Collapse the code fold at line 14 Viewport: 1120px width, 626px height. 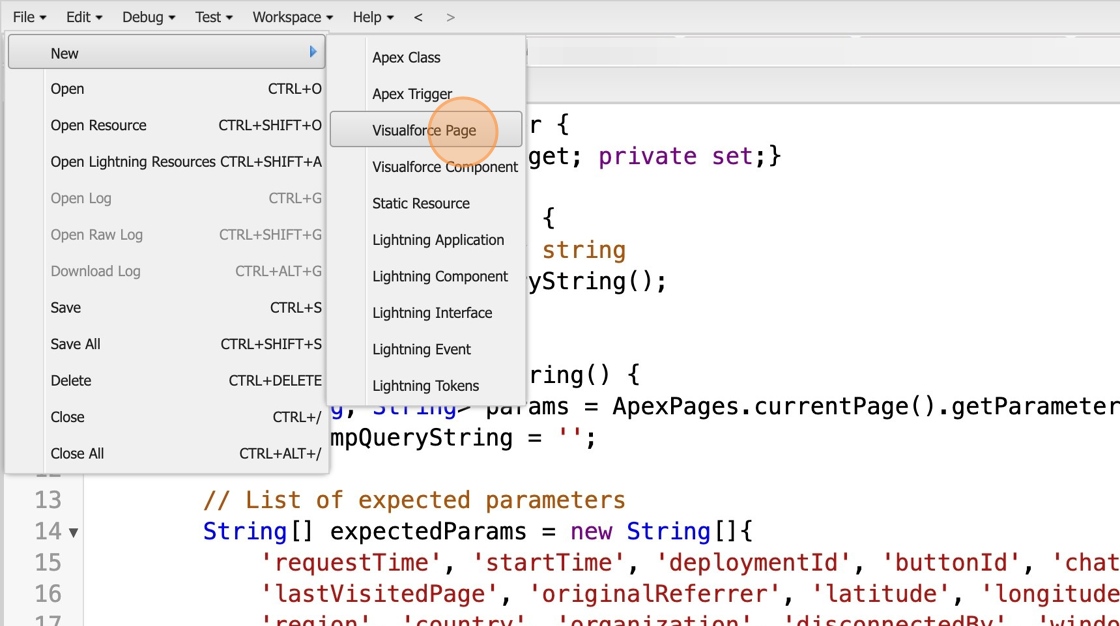point(74,532)
